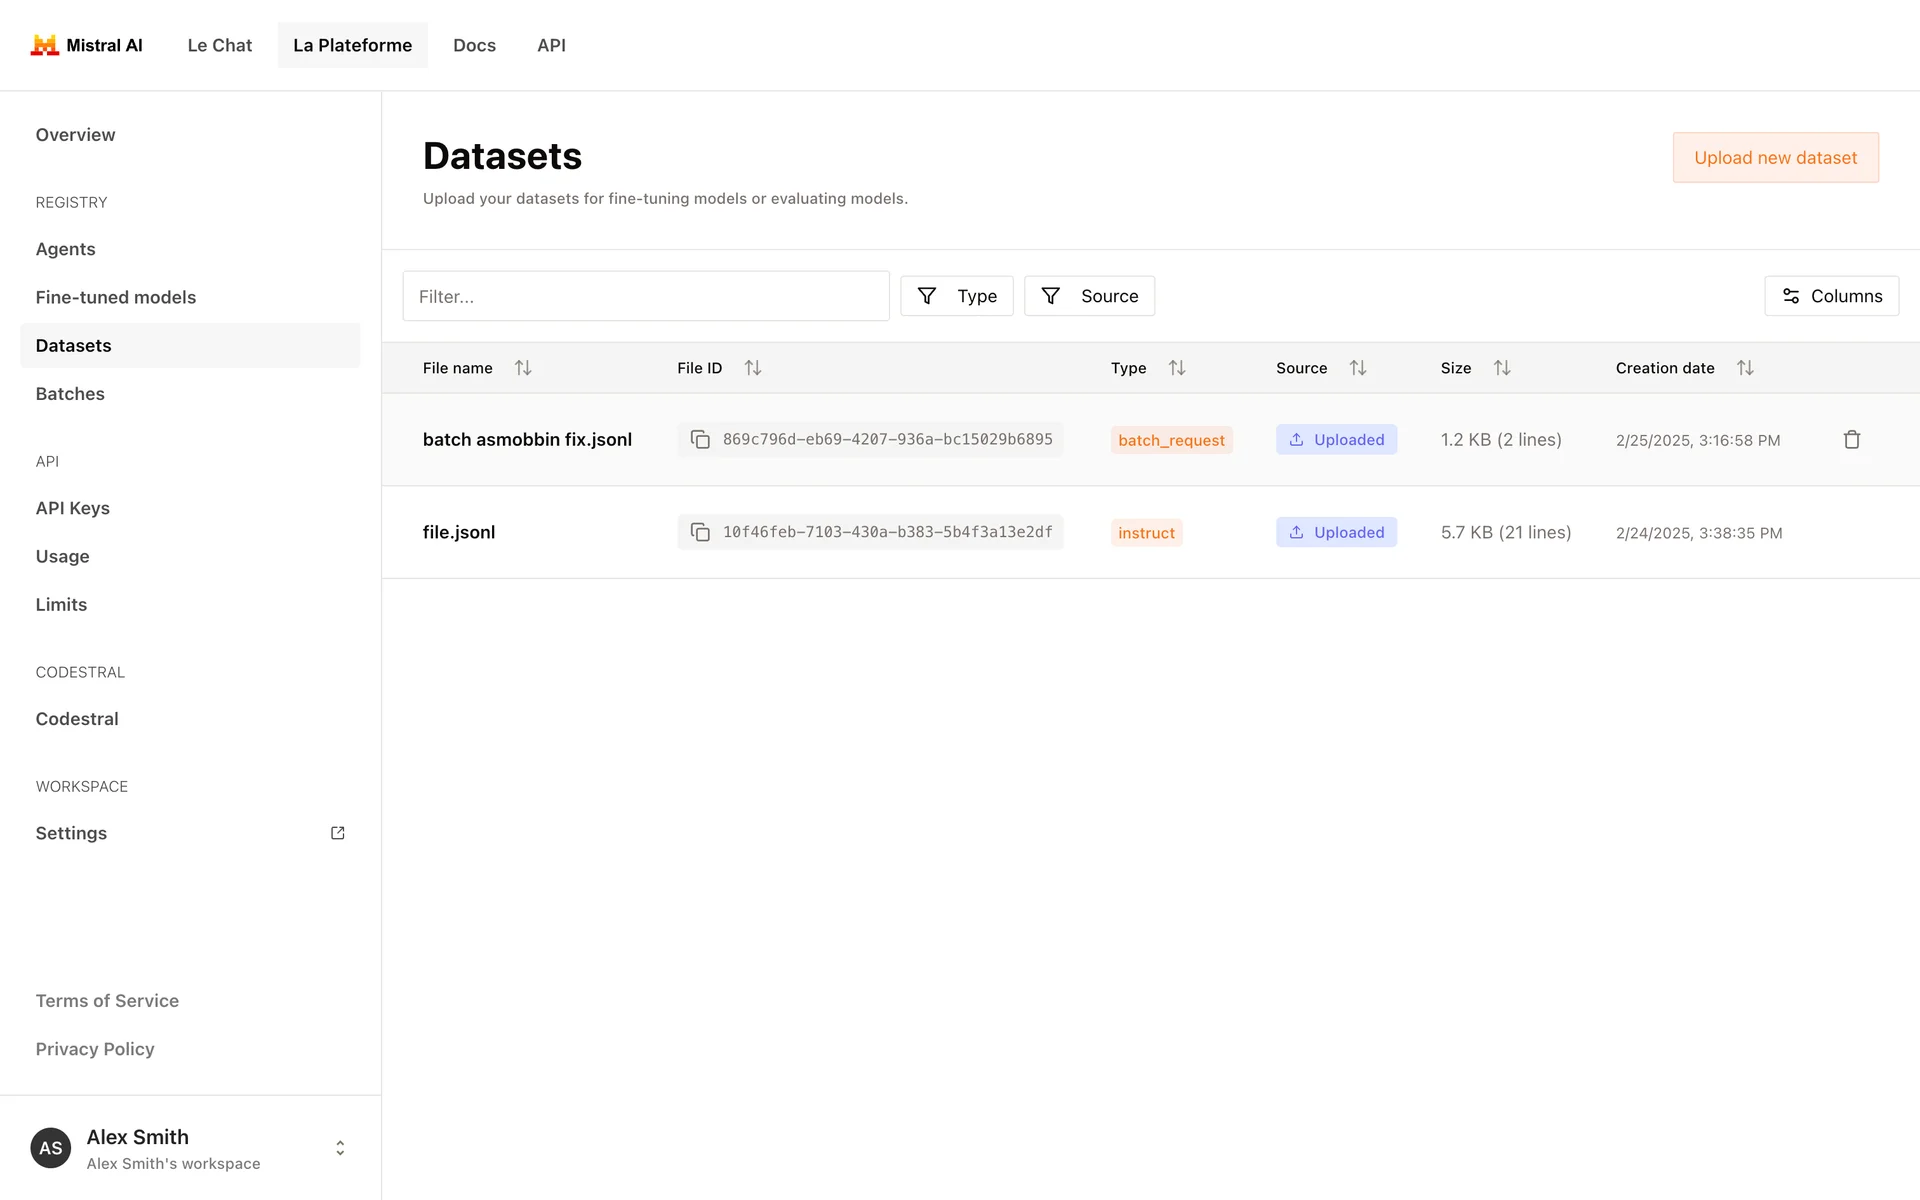Toggle sort on Type column
Image resolution: width=1920 pixels, height=1200 pixels.
1177,368
